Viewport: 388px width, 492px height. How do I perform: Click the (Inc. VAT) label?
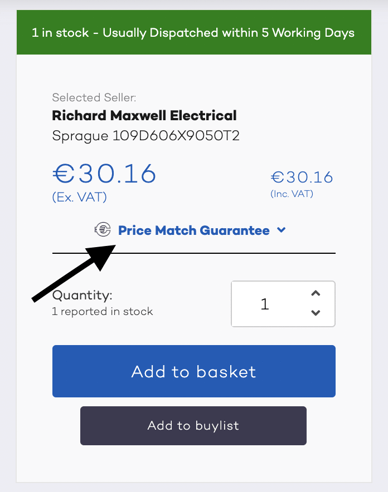point(292,194)
